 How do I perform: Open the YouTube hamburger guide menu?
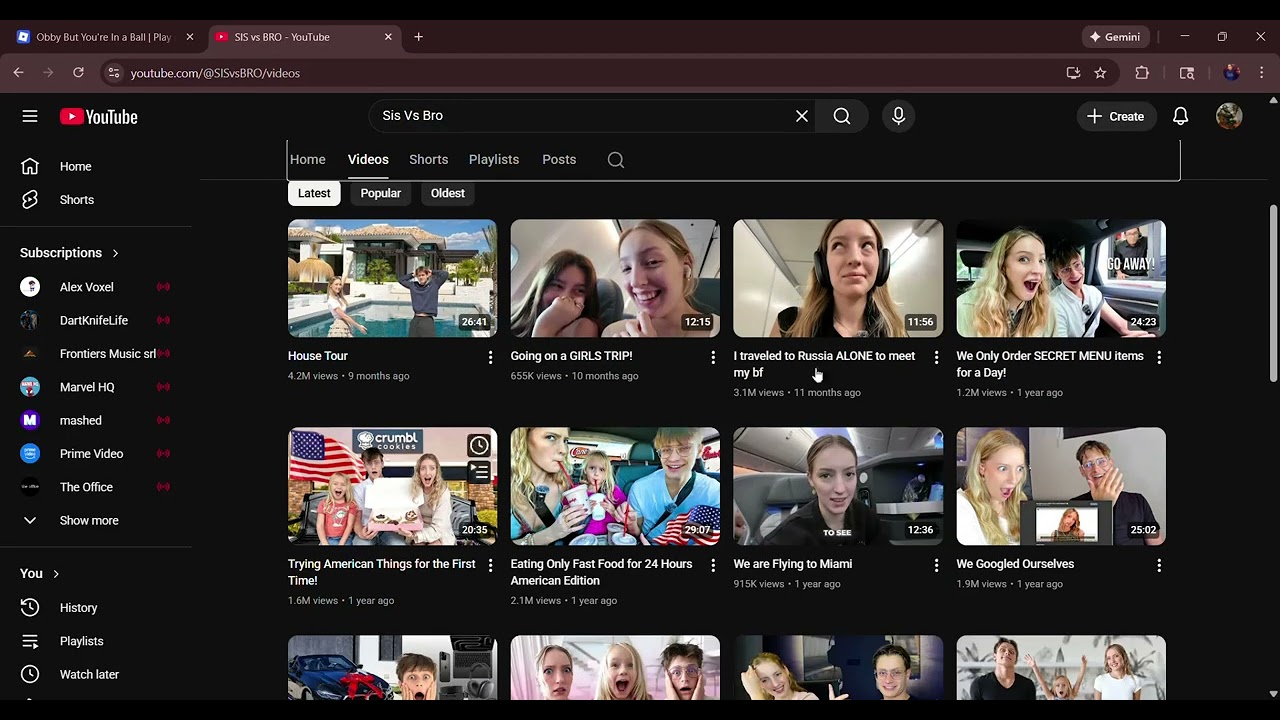(30, 116)
